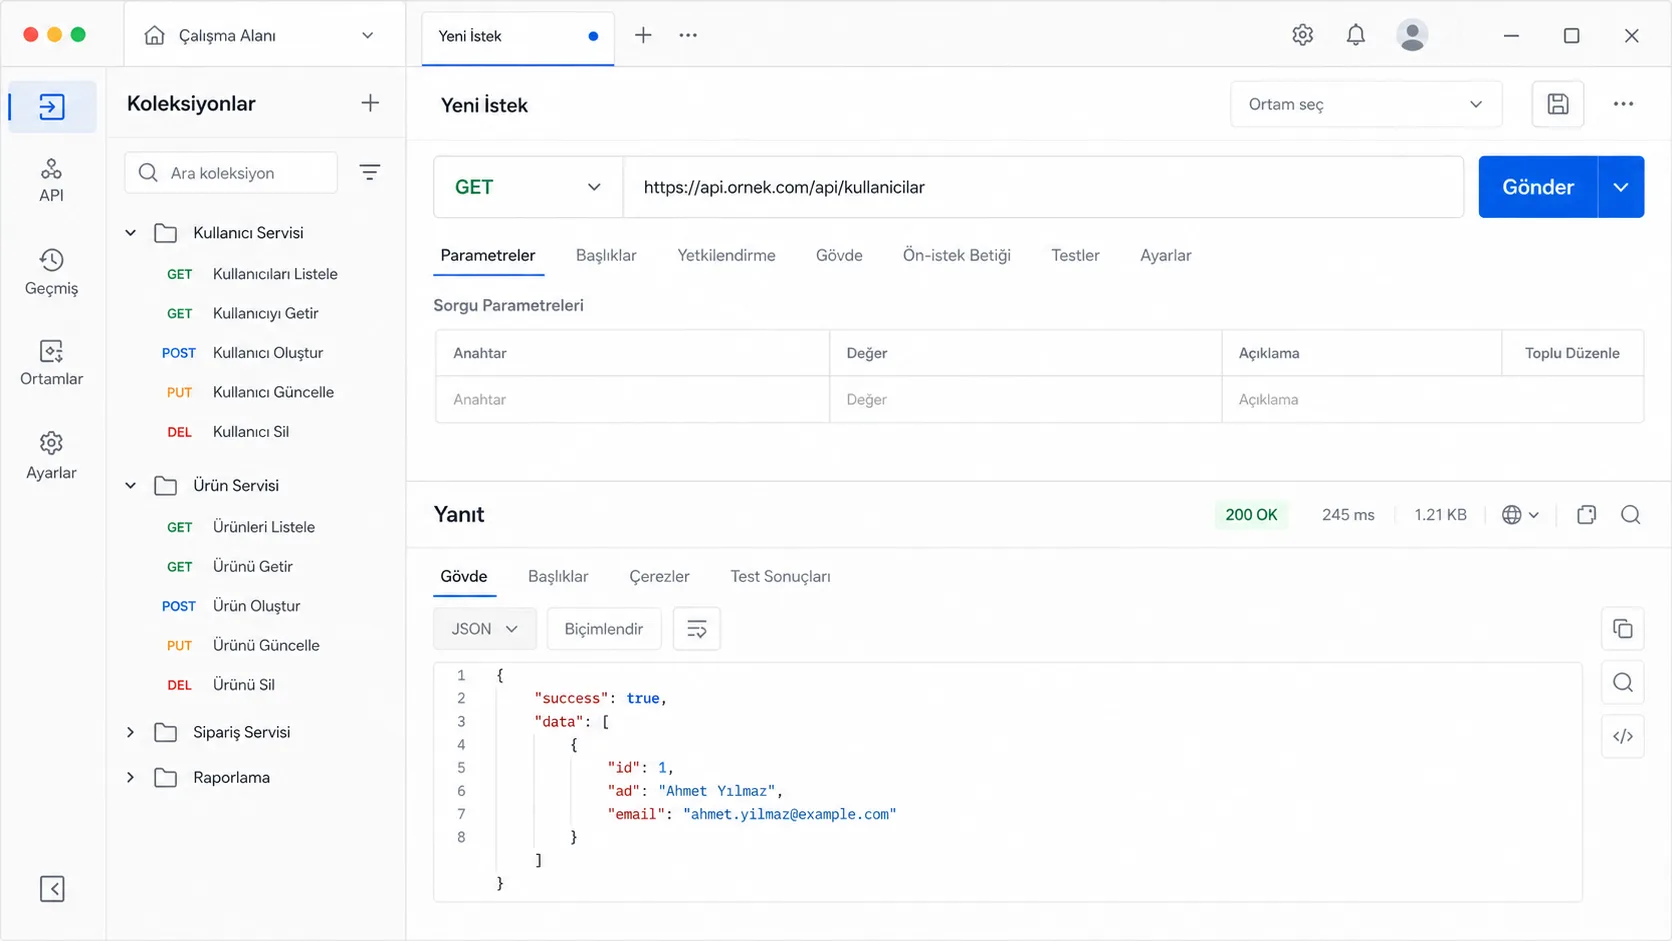The image size is (1672, 941).
Task: Open the Ortamlar environments sidebar icon
Action: [51, 363]
